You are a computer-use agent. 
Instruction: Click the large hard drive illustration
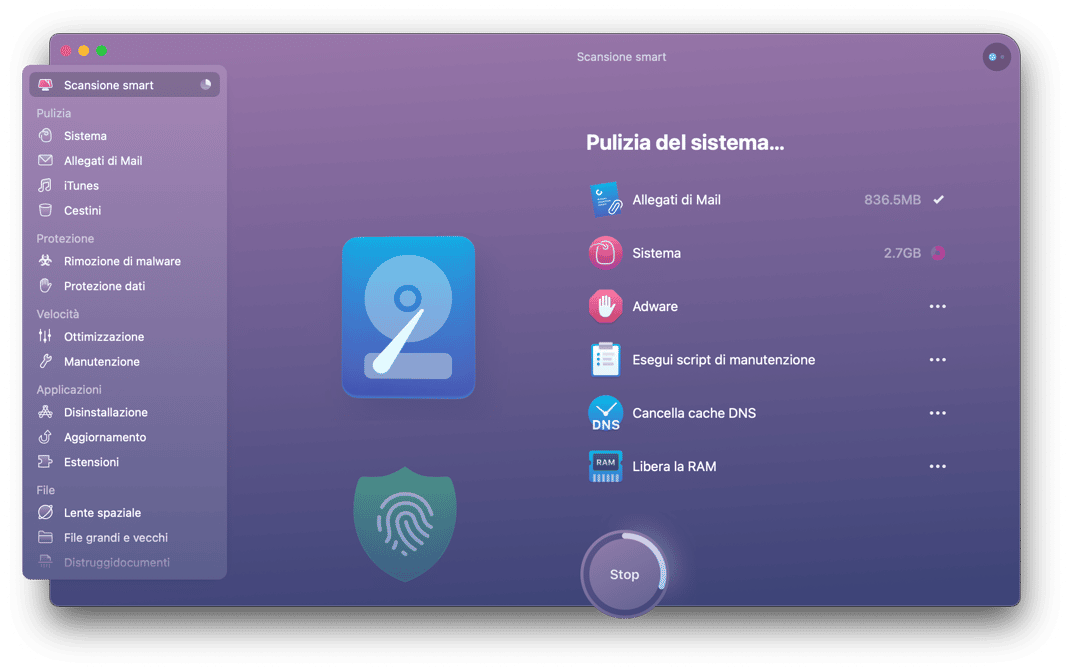click(x=408, y=317)
